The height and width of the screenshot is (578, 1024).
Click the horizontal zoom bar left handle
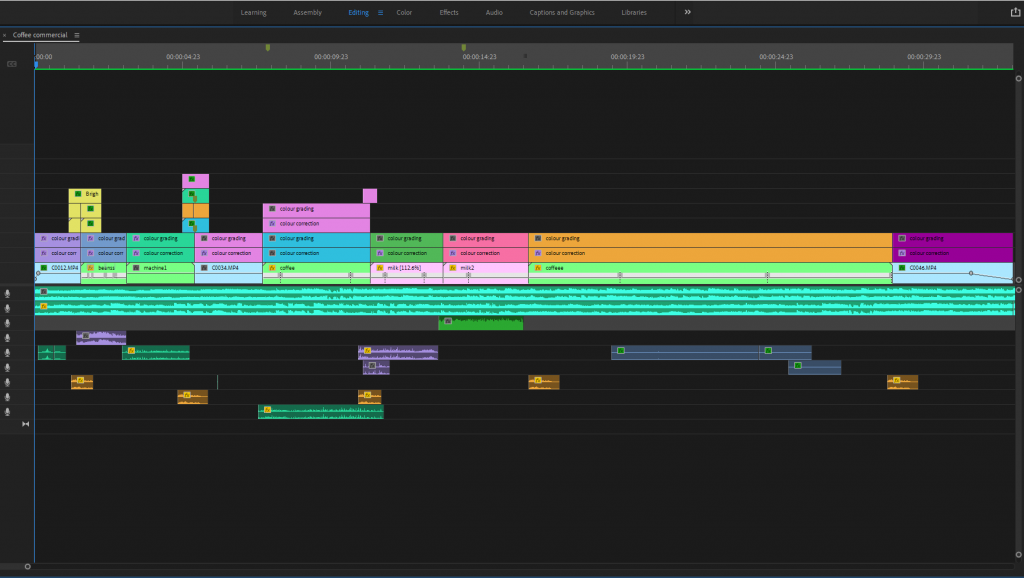(27, 566)
